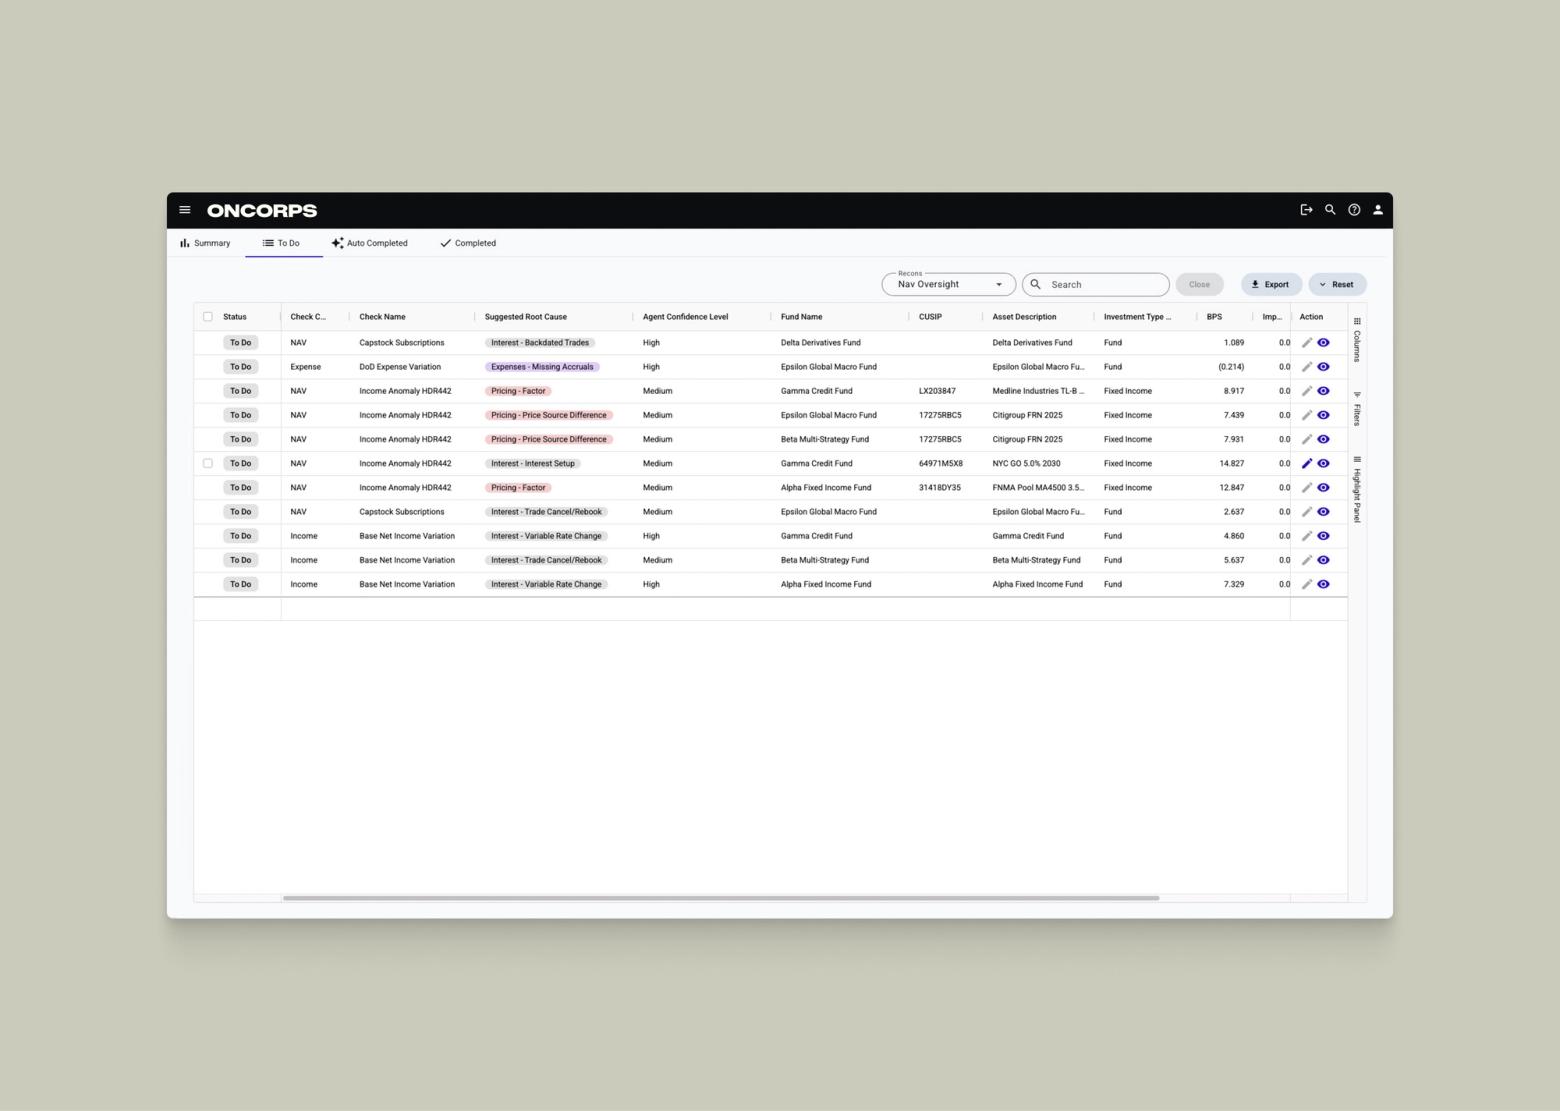
Task: Check the NYC GO 5.0% 2030 row checkbox
Action: [x=208, y=464]
